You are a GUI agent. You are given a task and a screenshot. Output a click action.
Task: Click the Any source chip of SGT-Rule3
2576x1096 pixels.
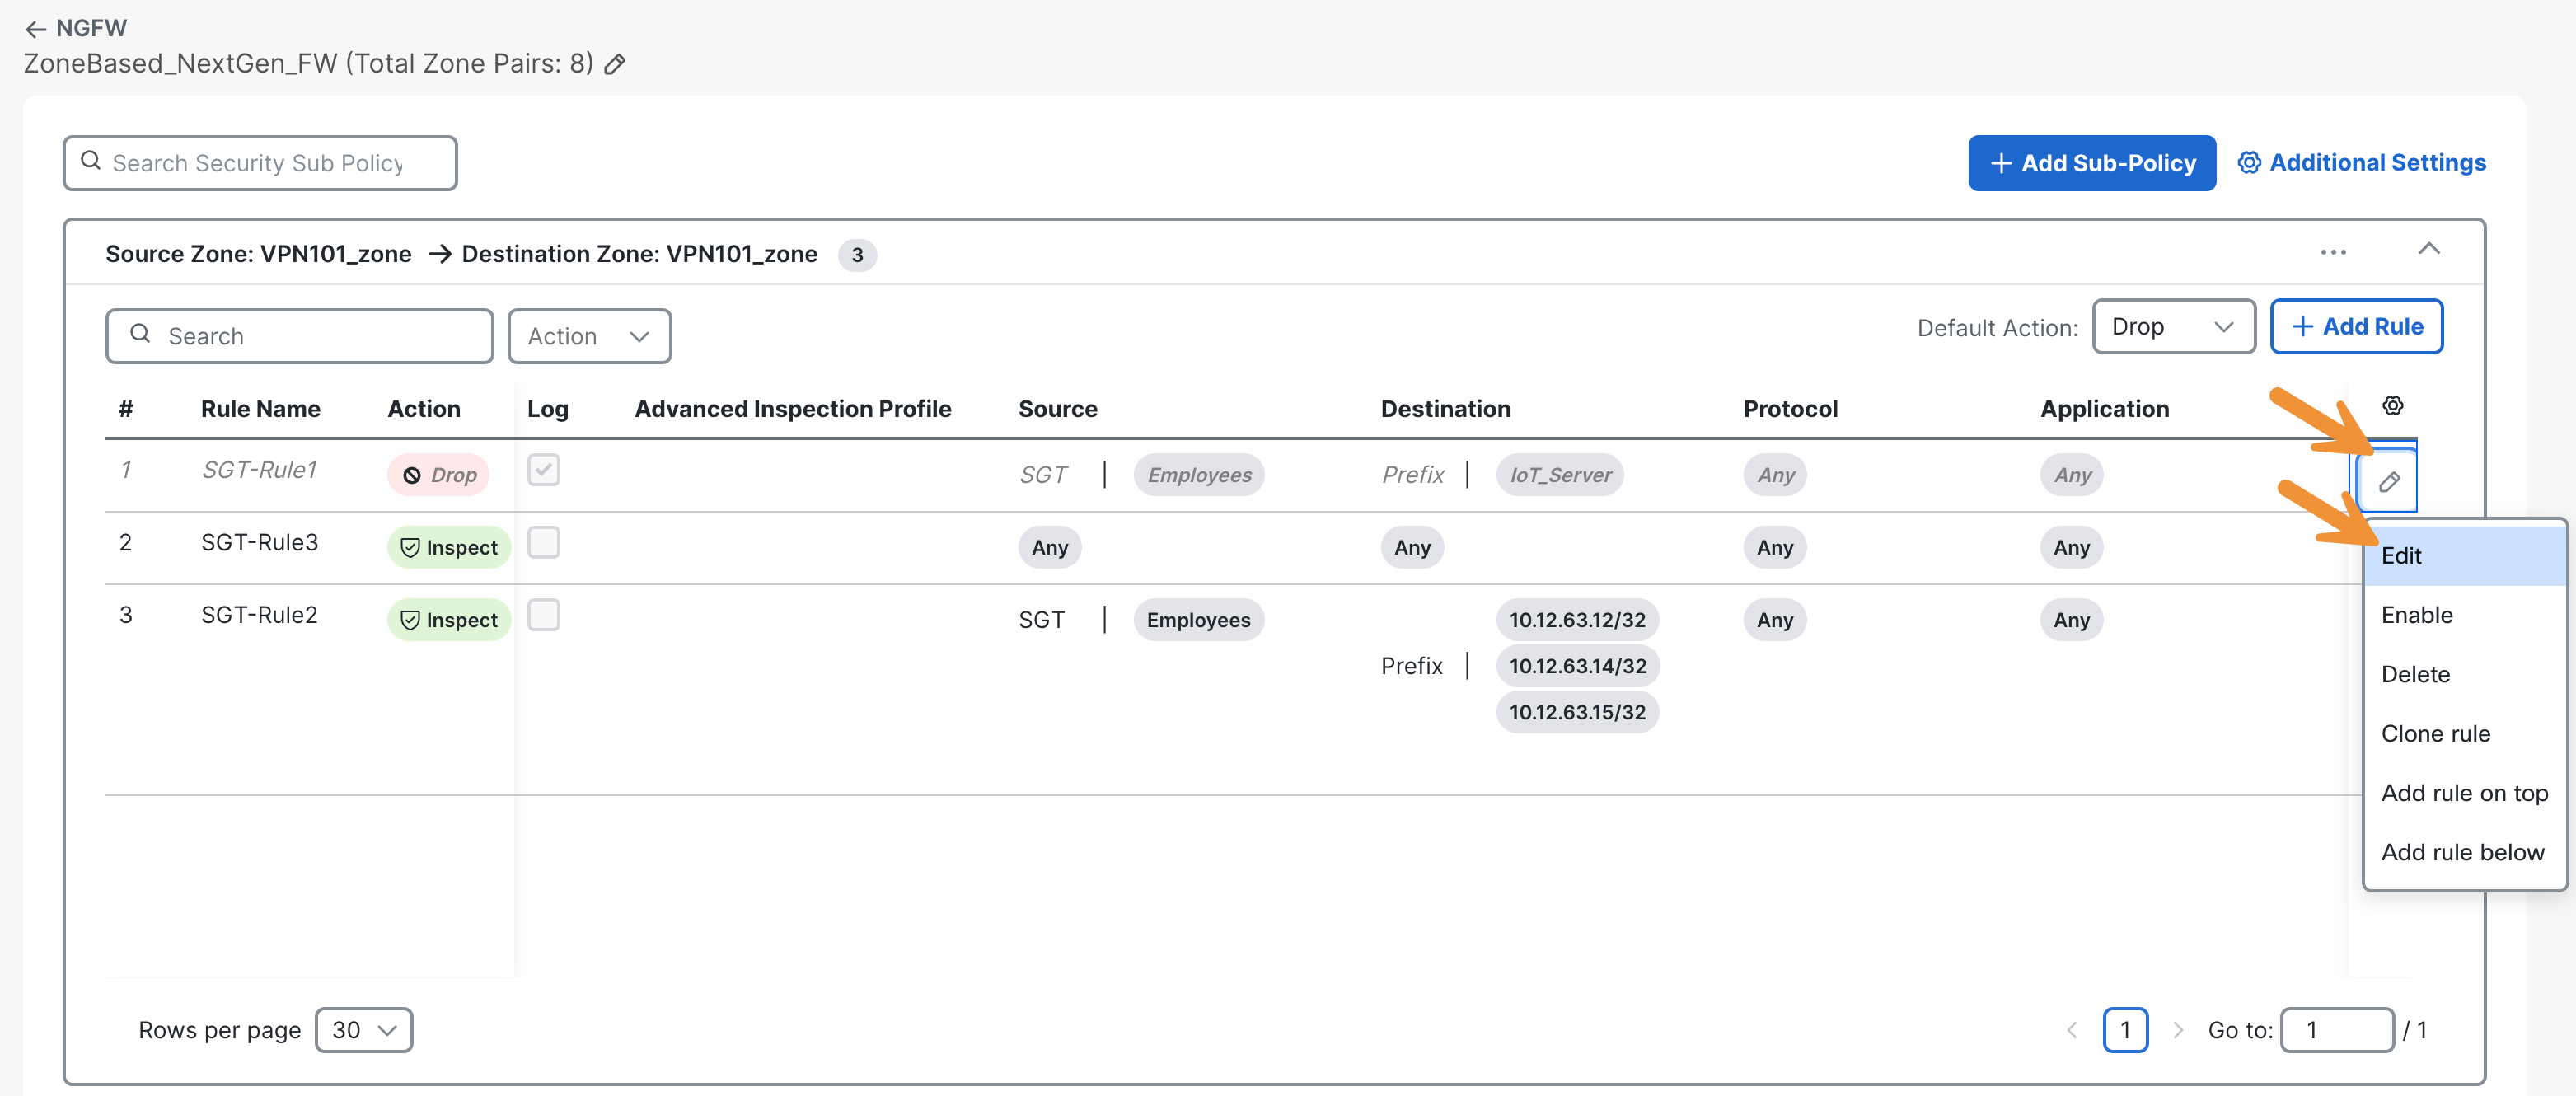point(1049,548)
